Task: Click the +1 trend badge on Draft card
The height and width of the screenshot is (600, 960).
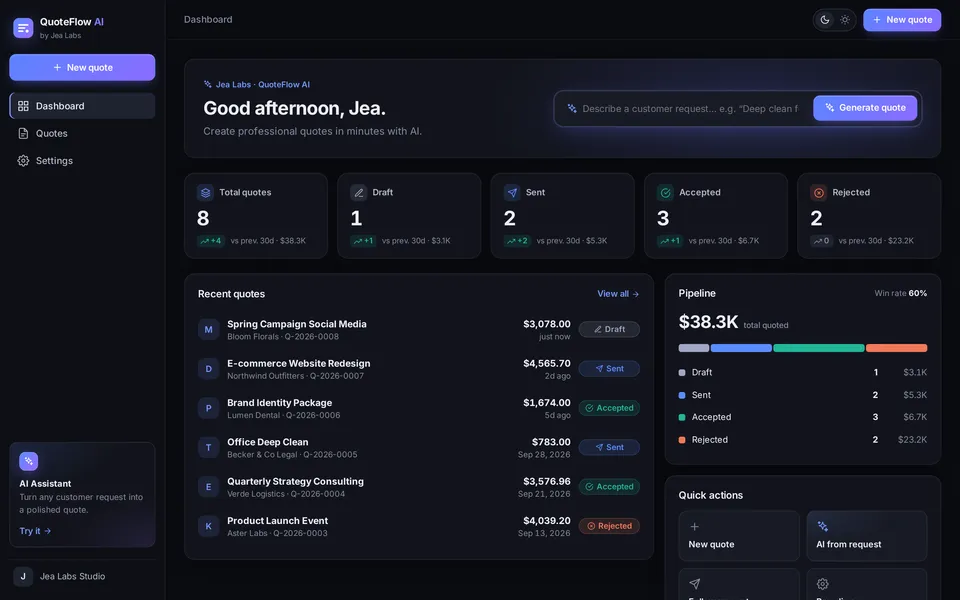Action: 363,241
